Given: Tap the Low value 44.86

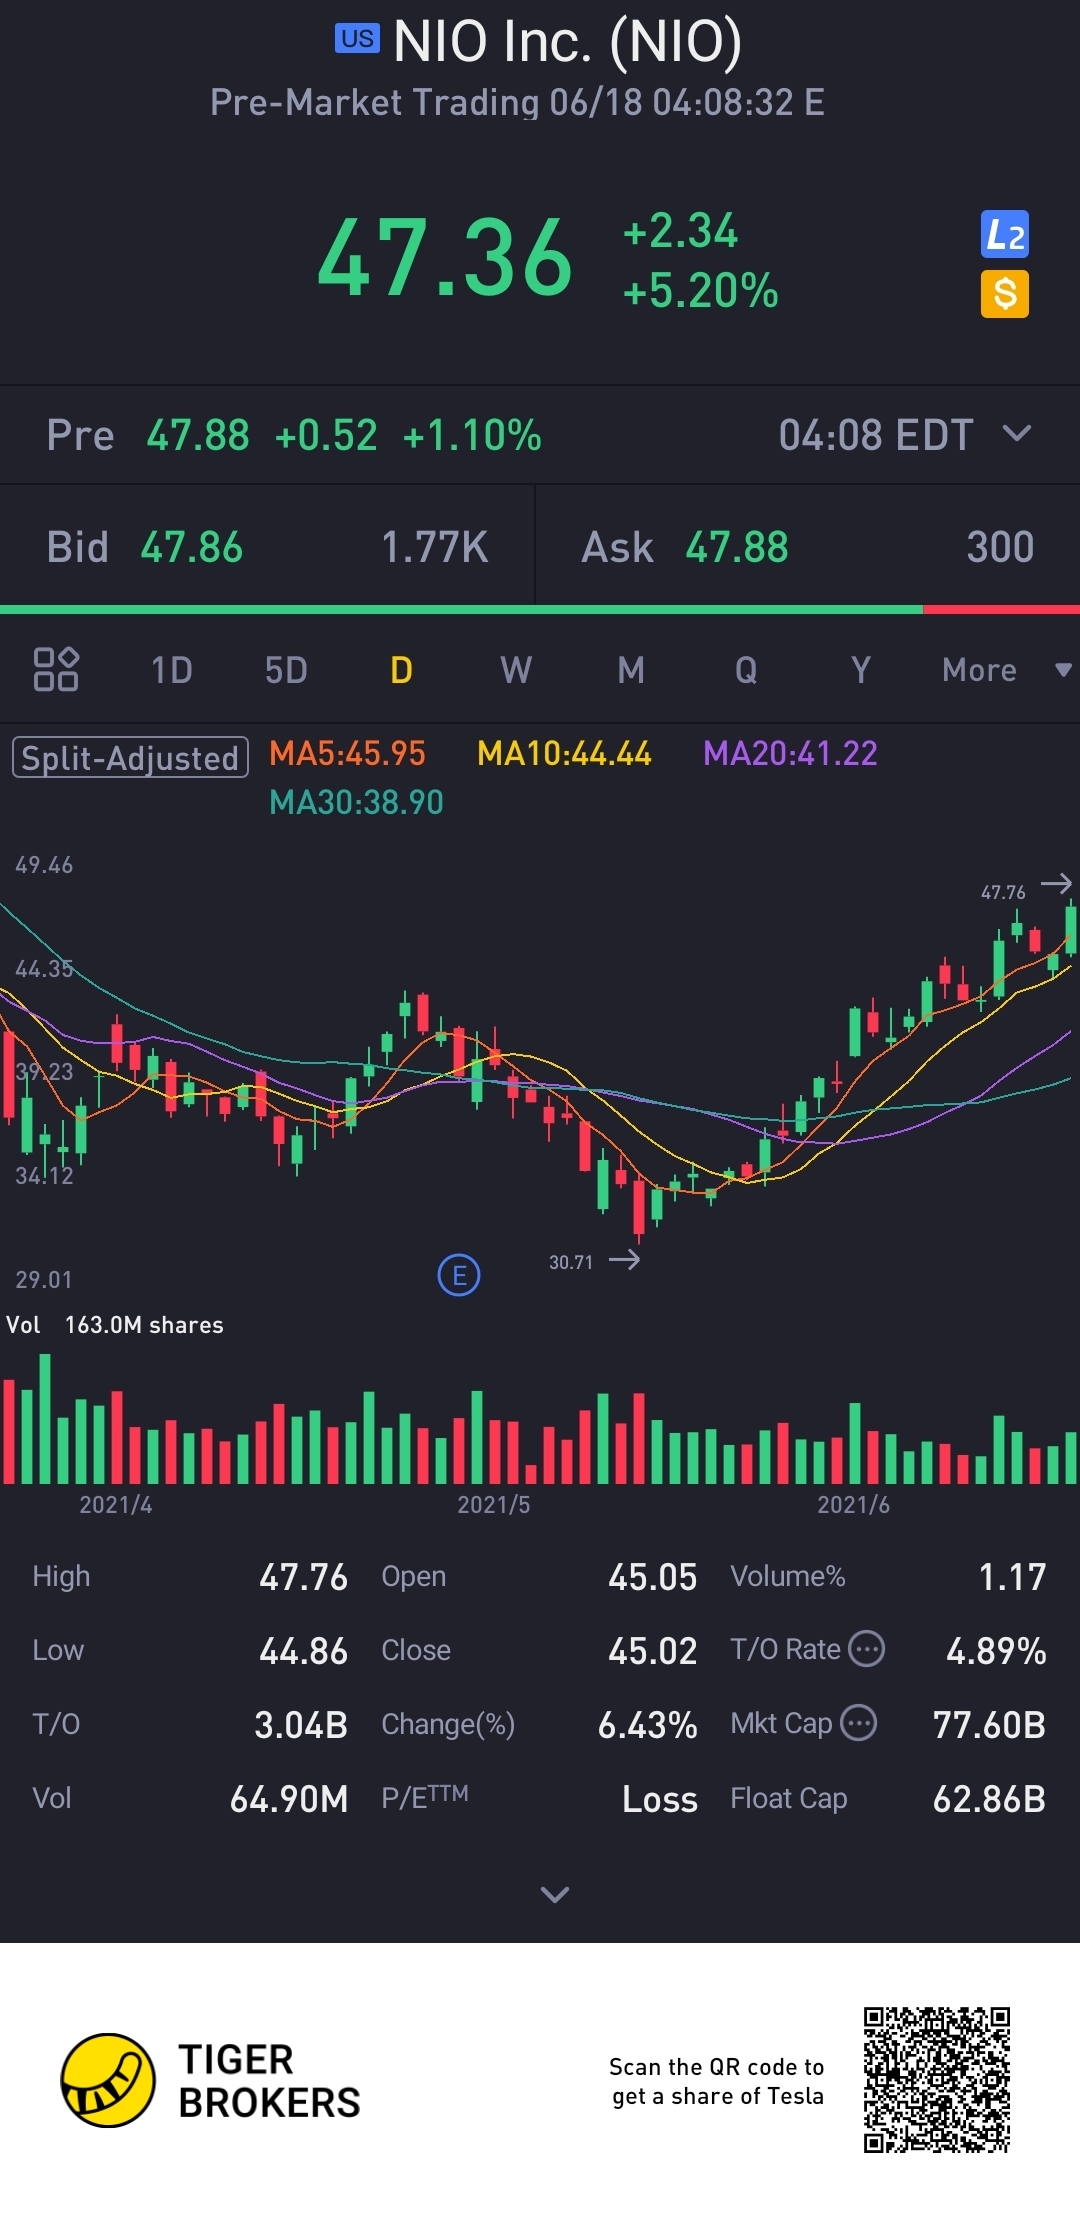Looking at the screenshot, I should (x=303, y=1651).
